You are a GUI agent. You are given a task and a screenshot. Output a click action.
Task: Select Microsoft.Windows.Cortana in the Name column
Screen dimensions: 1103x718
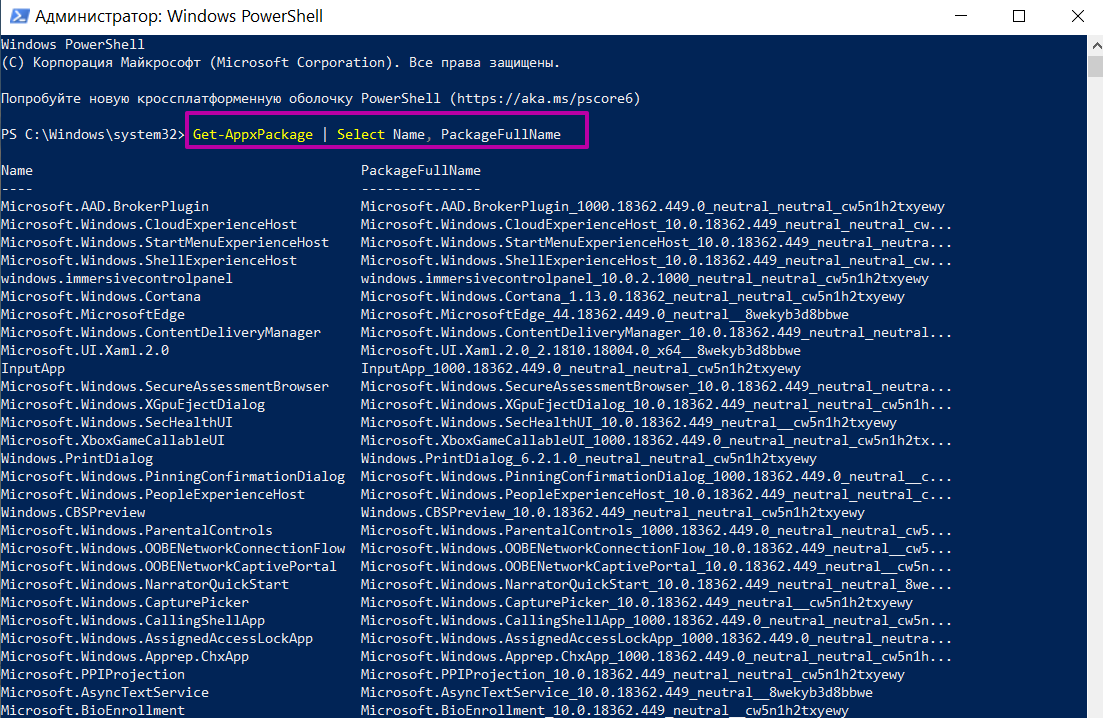coord(100,297)
